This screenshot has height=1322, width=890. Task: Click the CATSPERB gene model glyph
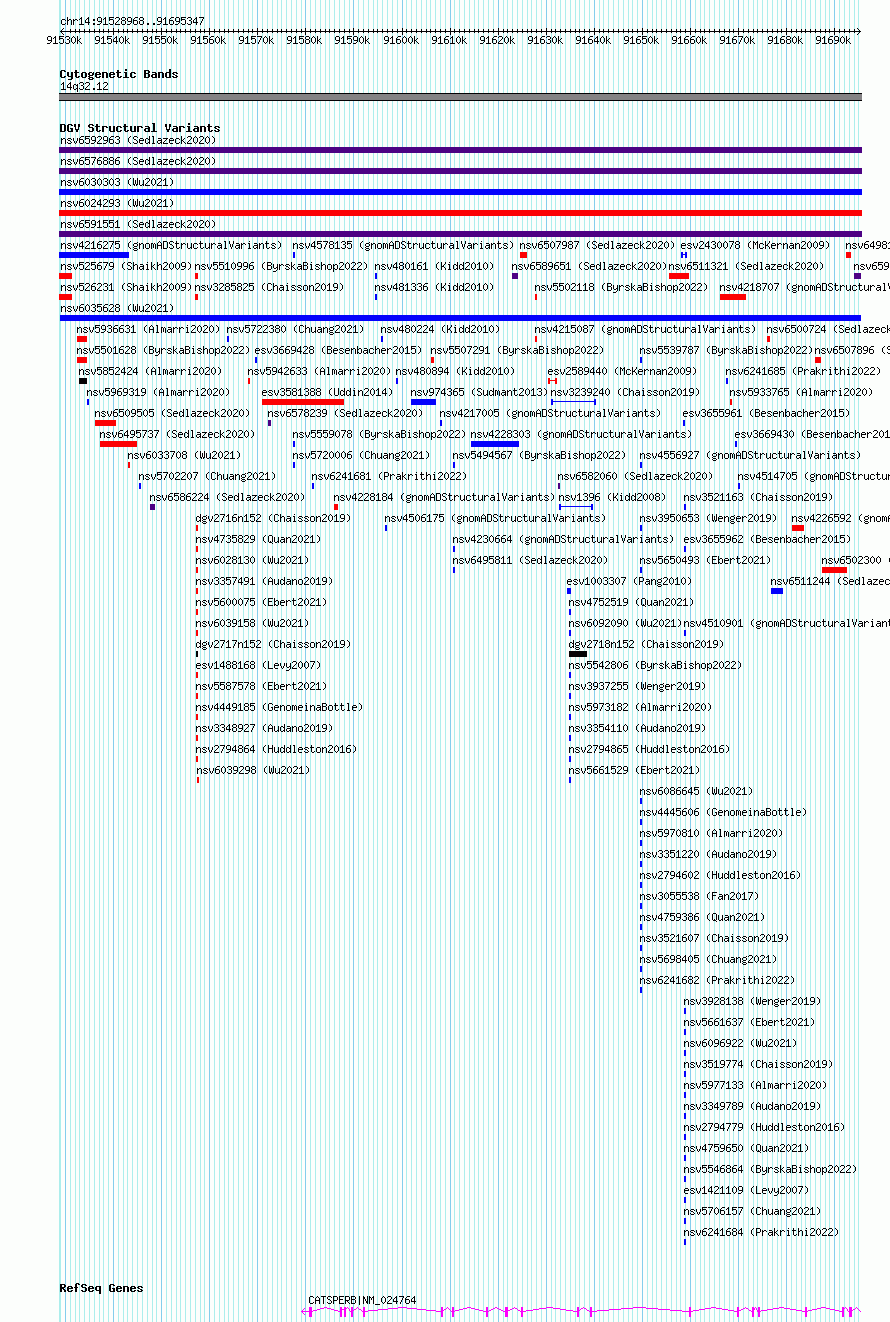[x=581, y=1310]
